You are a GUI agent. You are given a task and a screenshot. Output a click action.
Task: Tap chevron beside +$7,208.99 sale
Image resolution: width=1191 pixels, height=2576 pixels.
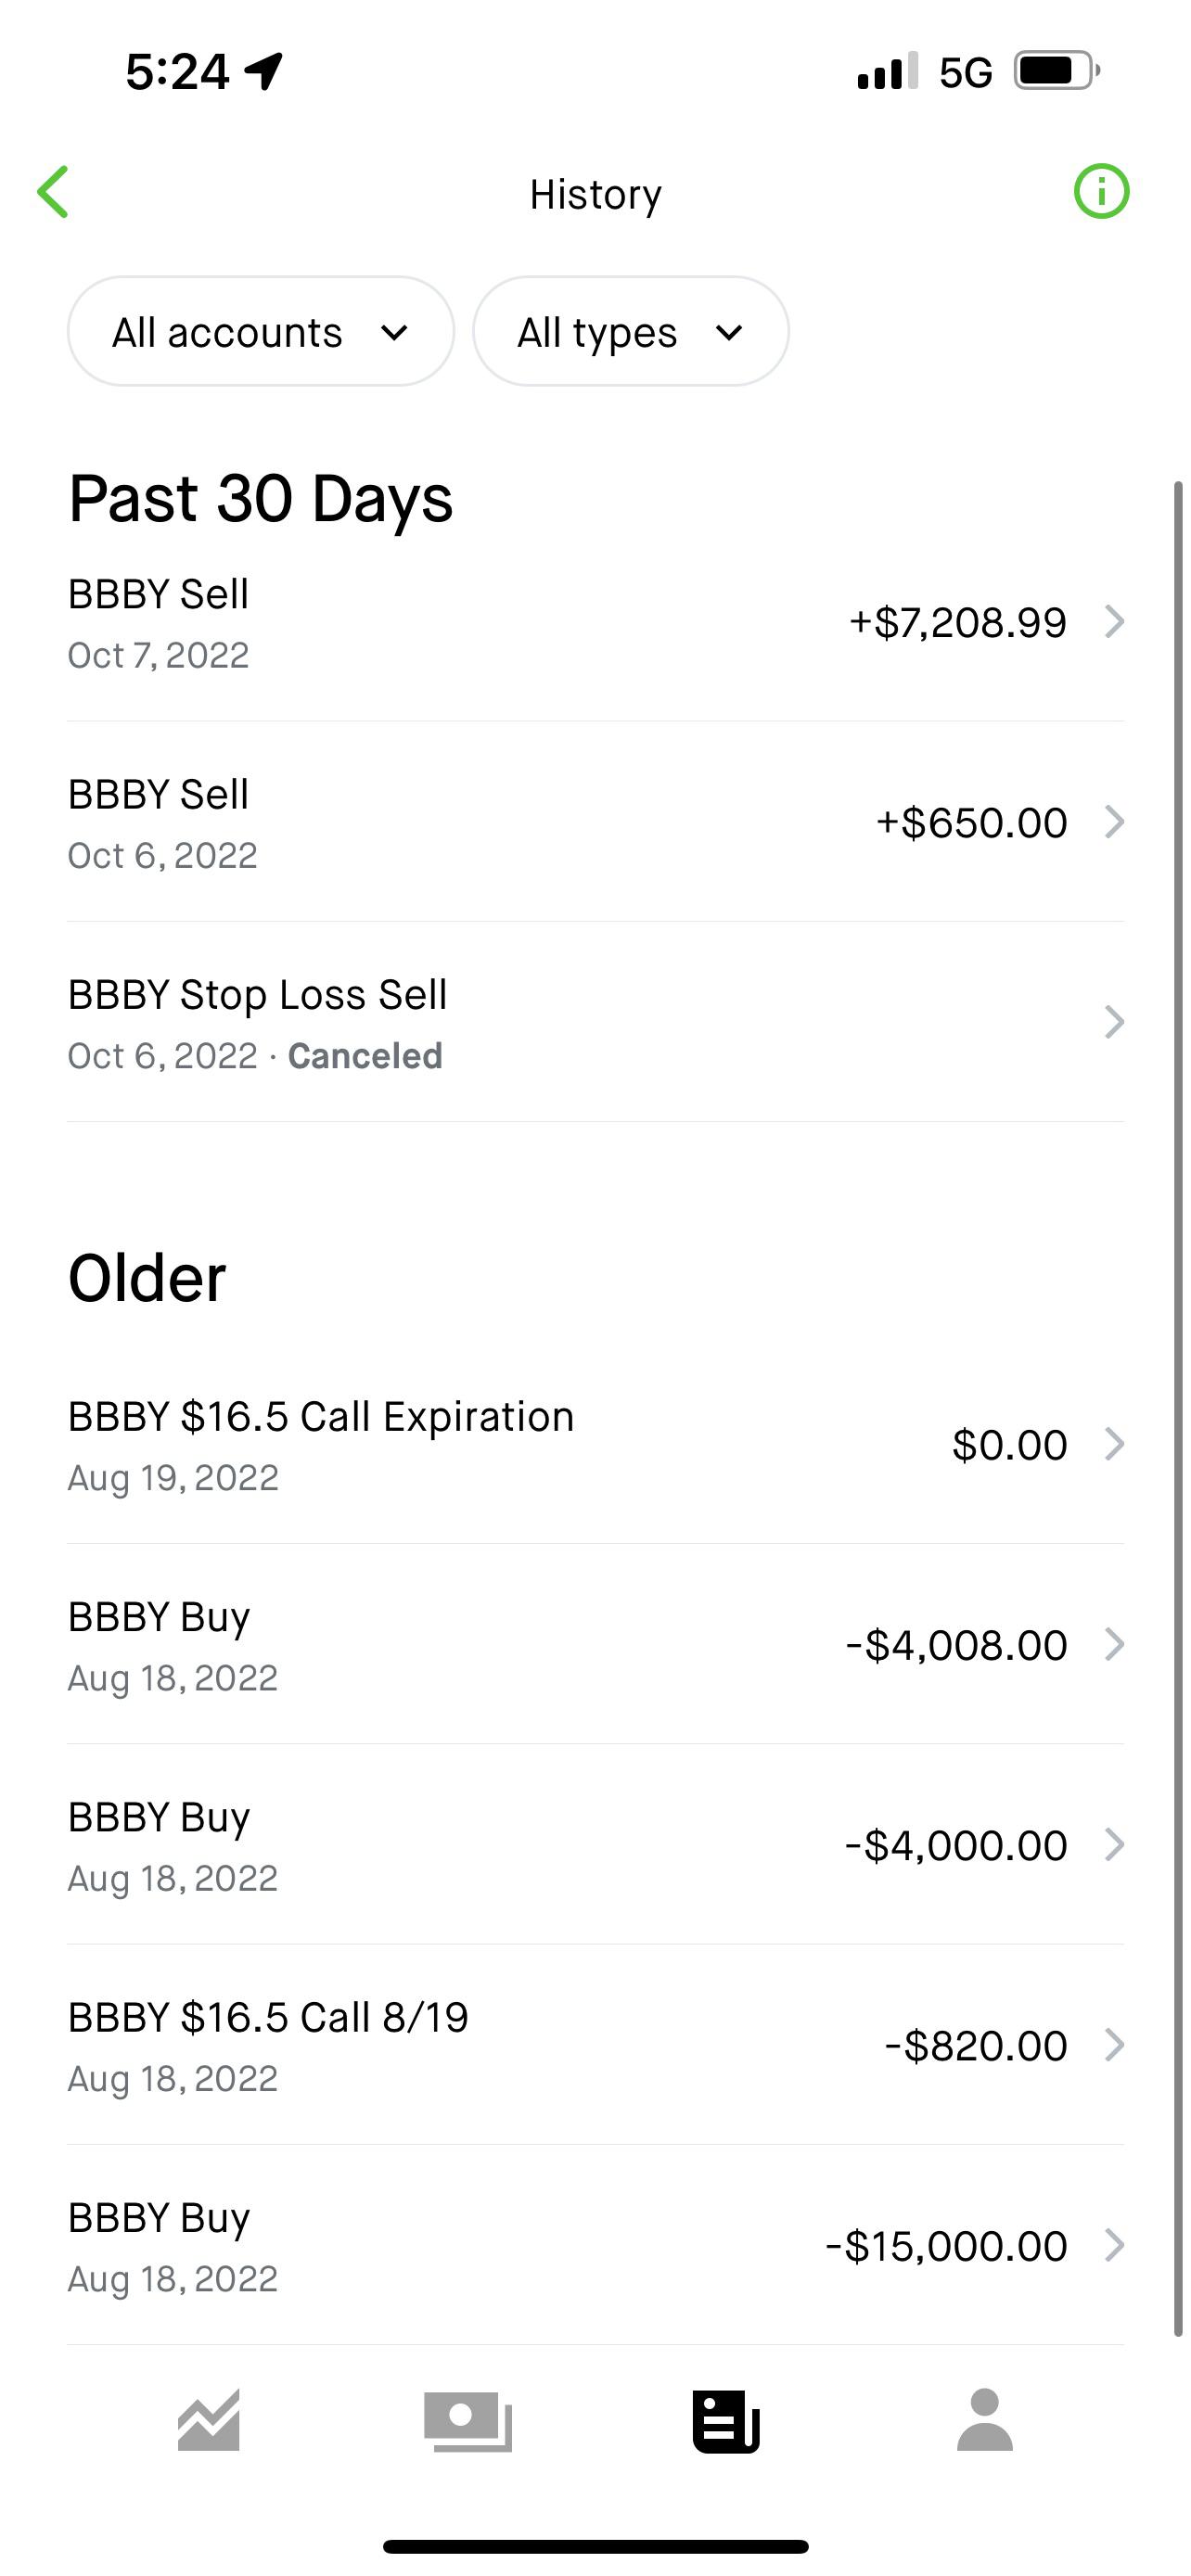tap(1114, 622)
